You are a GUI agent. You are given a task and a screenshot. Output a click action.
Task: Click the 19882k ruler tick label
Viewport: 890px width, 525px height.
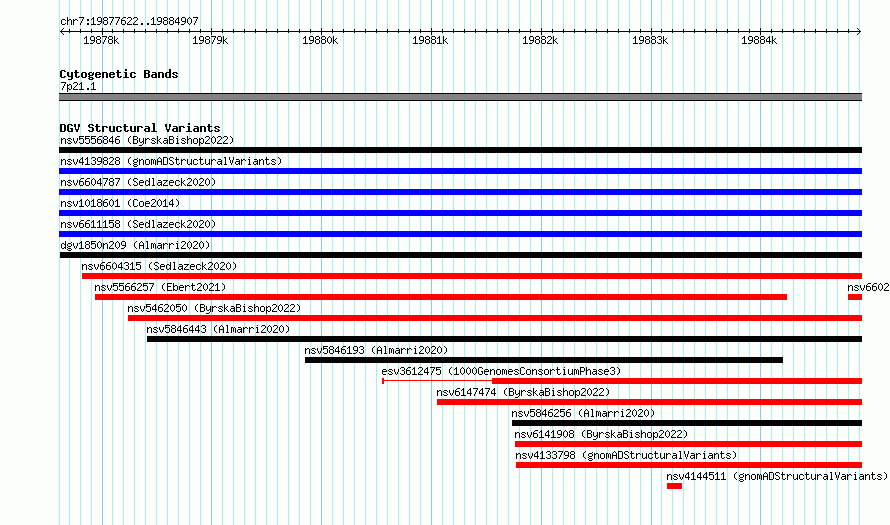(x=540, y=40)
